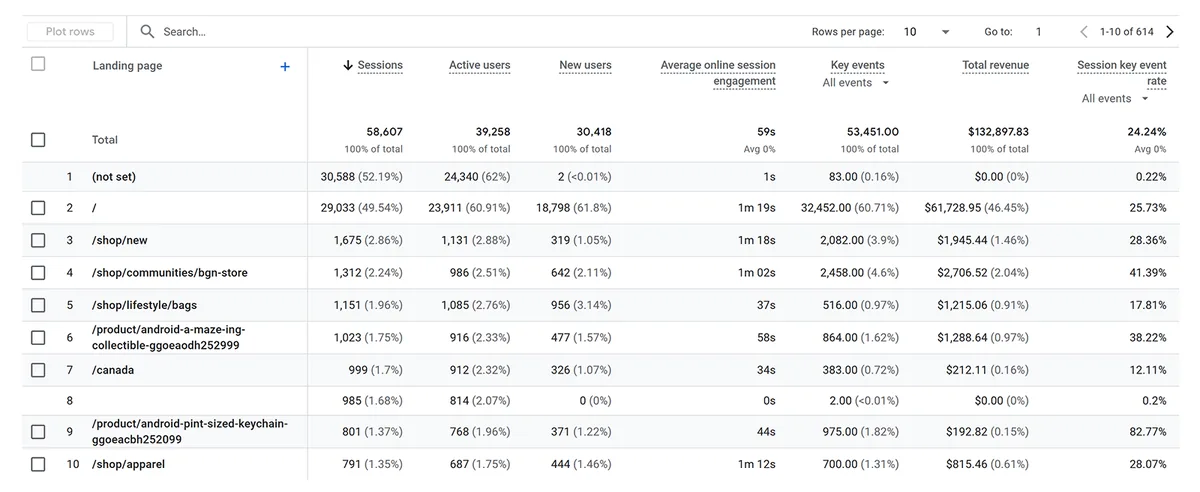1200x492 pixels.
Task: Select checkbox for the / landing page row
Action: (38, 208)
